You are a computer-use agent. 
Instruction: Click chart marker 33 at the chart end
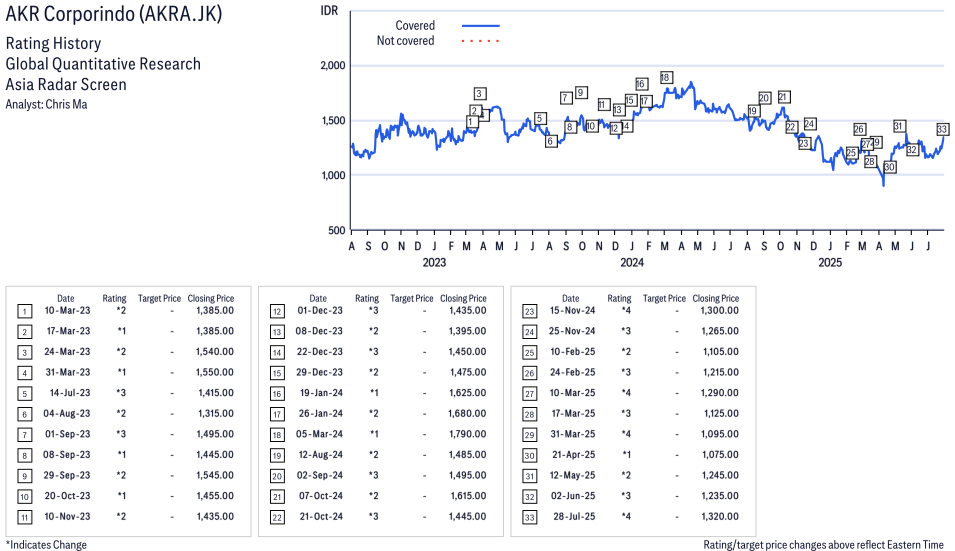942,129
